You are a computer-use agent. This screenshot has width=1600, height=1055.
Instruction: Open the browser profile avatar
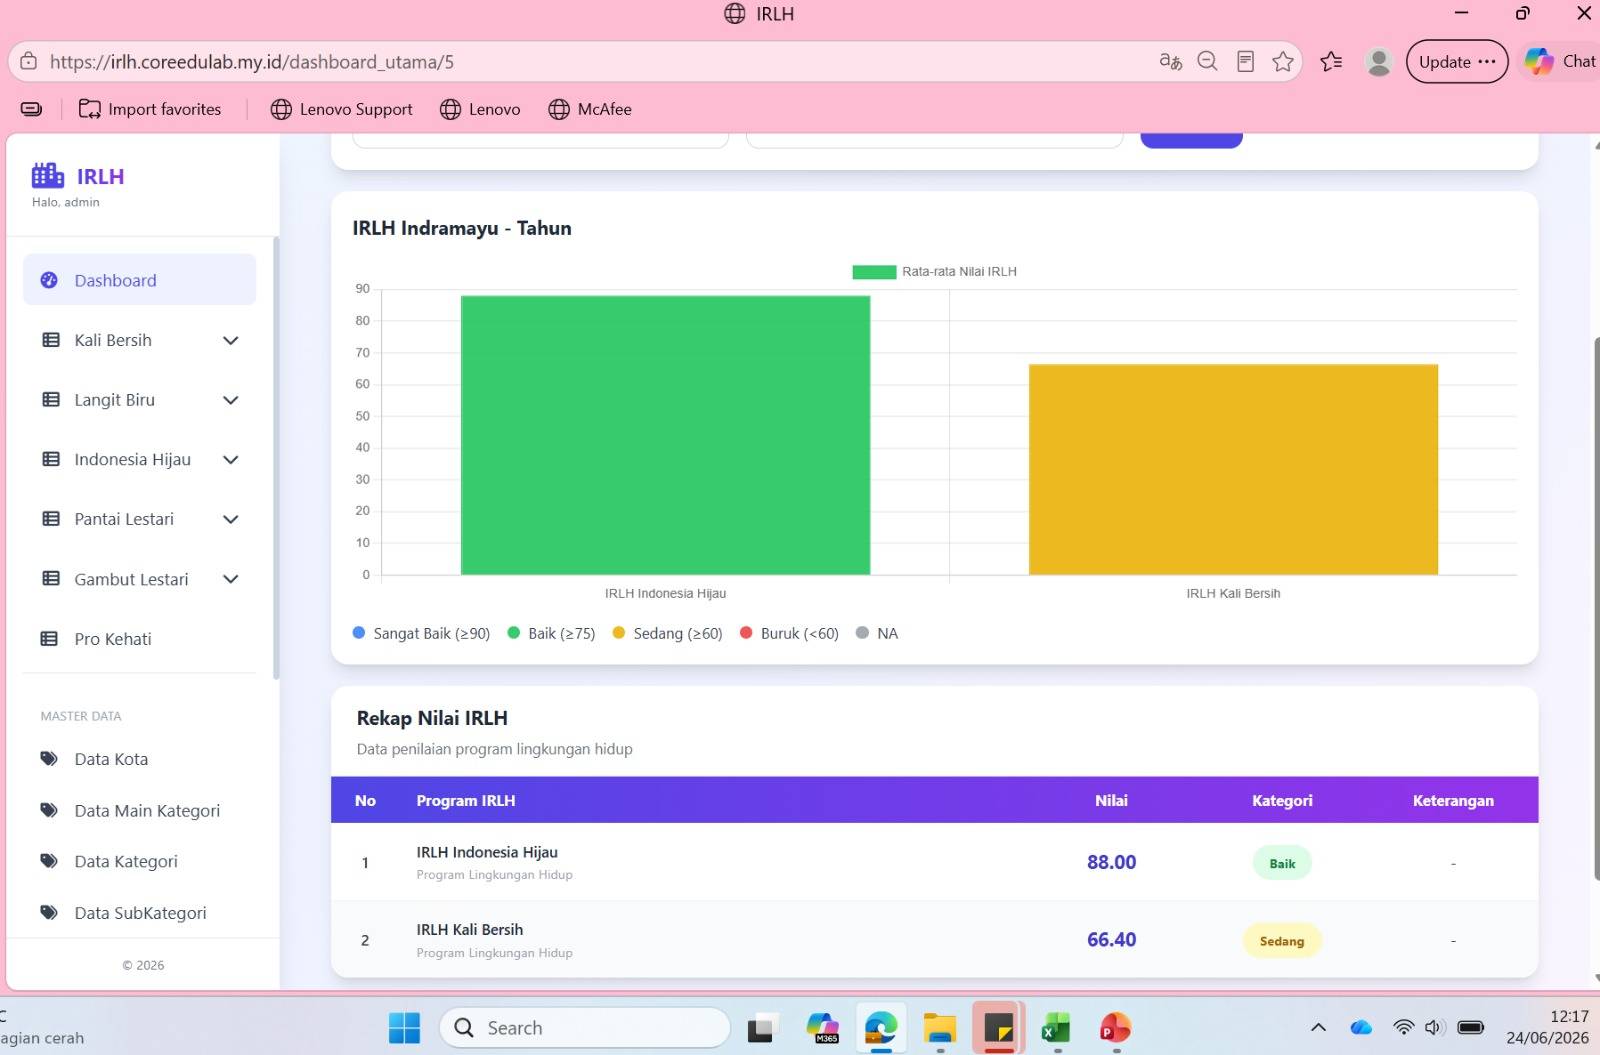1379,61
